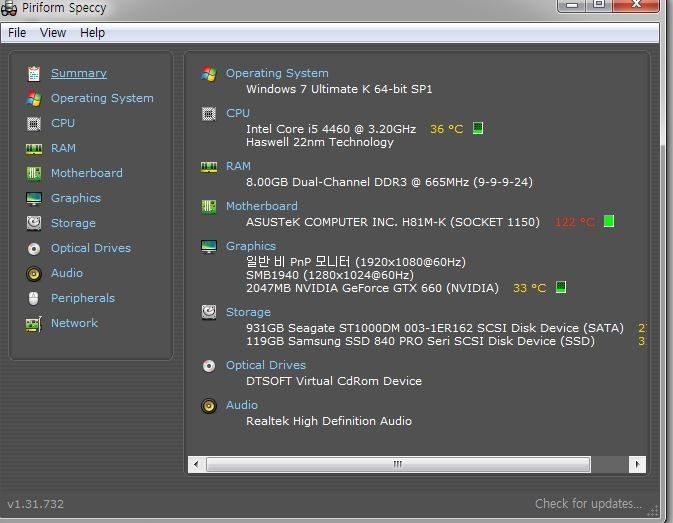Click the green GPU temperature status indicator
Screen dimensions: 673x523
[561, 287]
